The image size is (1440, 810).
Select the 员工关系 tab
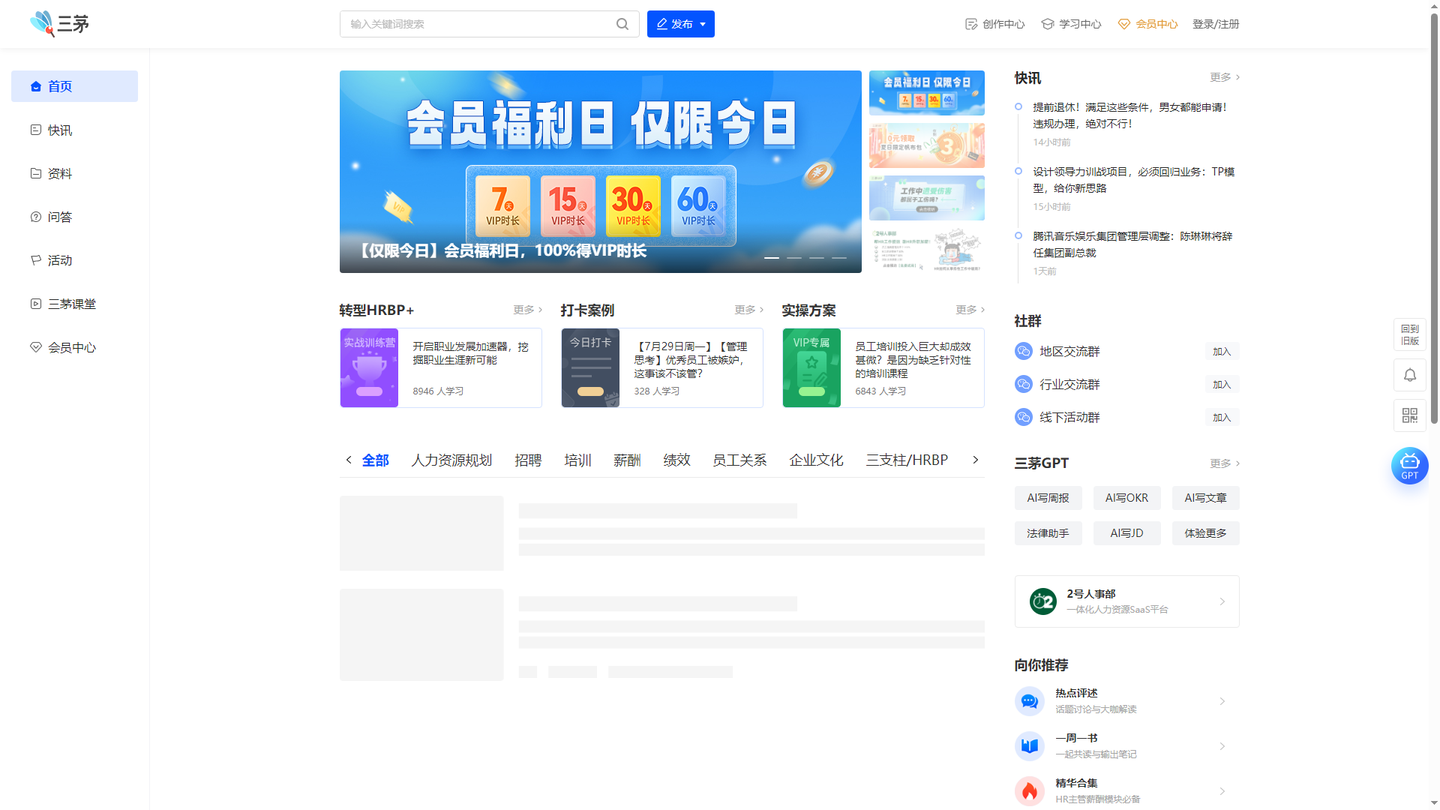pyautogui.click(x=739, y=460)
